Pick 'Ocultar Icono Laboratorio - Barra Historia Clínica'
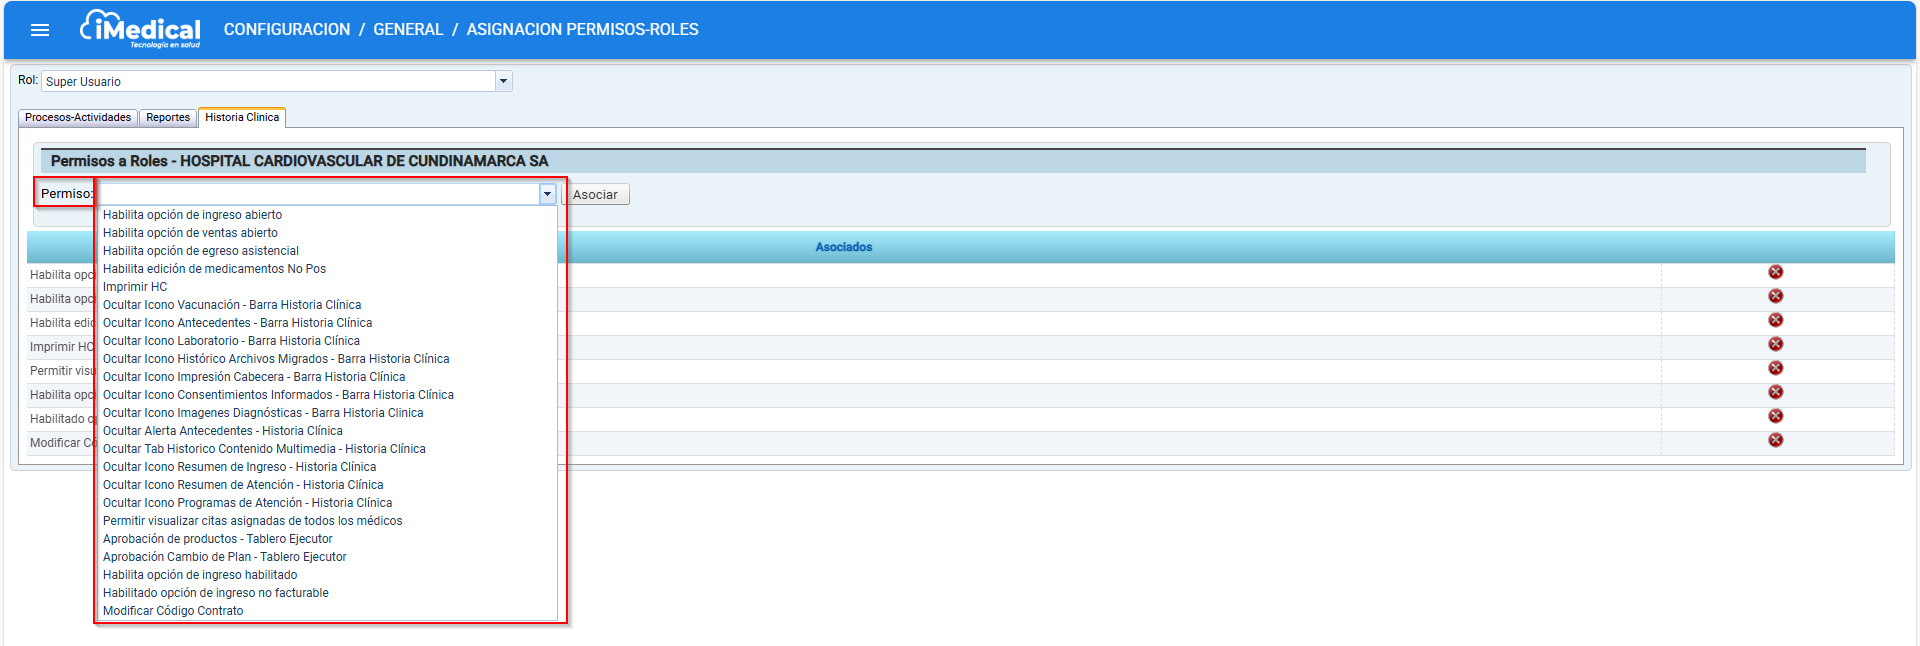The width and height of the screenshot is (1920, 646). coord(231,341)
